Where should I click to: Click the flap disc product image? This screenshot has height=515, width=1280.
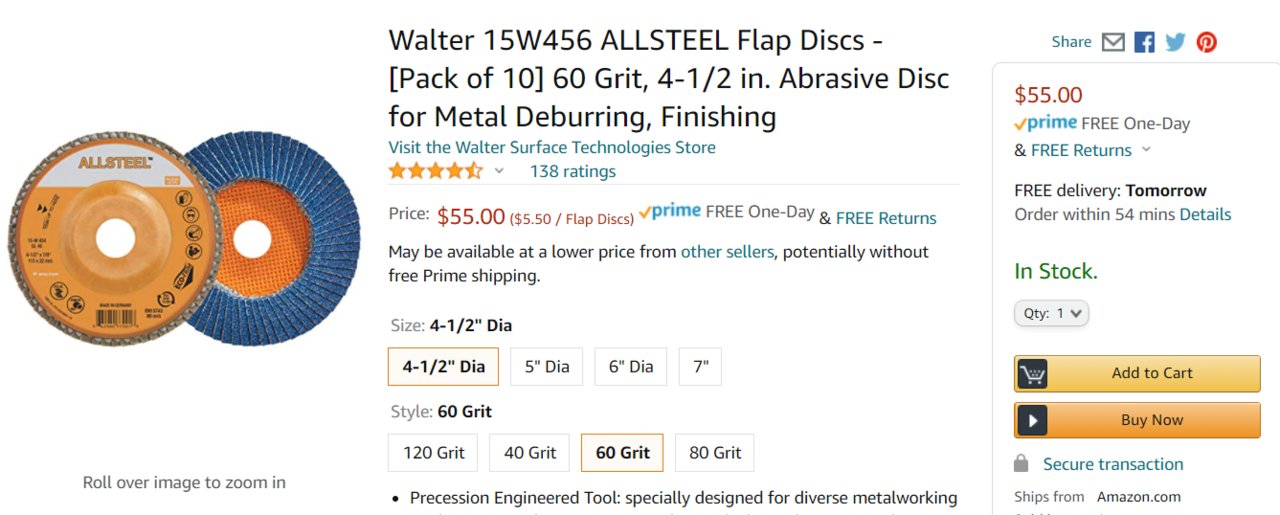point(184,238)
